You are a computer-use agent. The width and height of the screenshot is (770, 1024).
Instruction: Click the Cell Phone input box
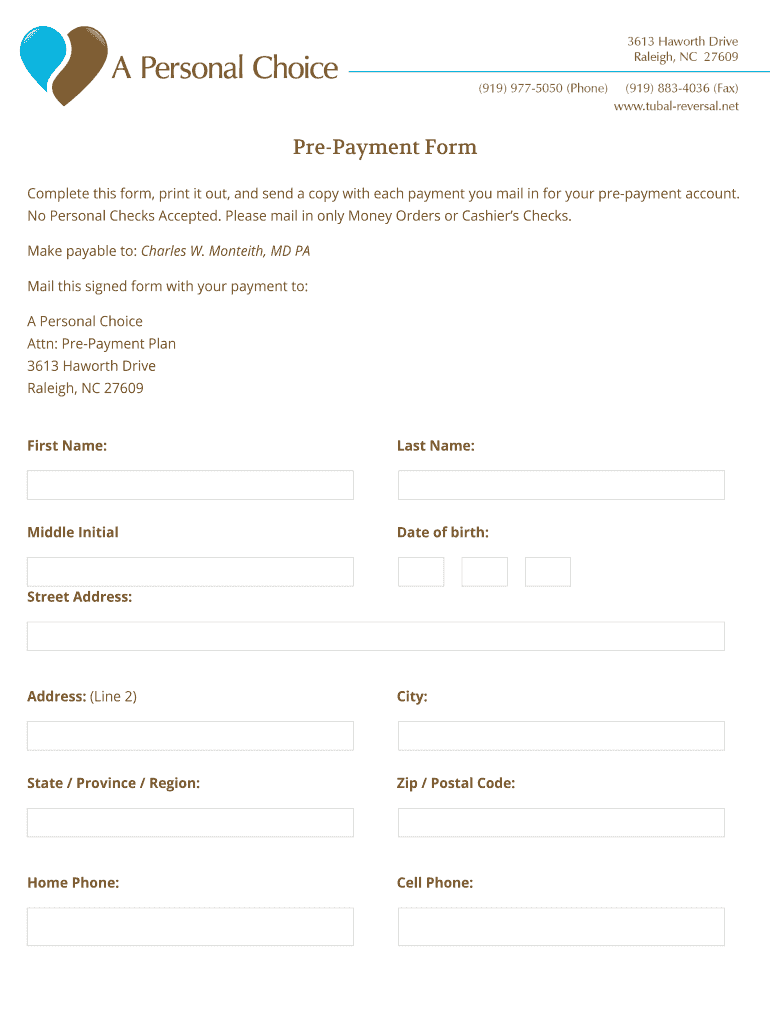click(560, 927)
